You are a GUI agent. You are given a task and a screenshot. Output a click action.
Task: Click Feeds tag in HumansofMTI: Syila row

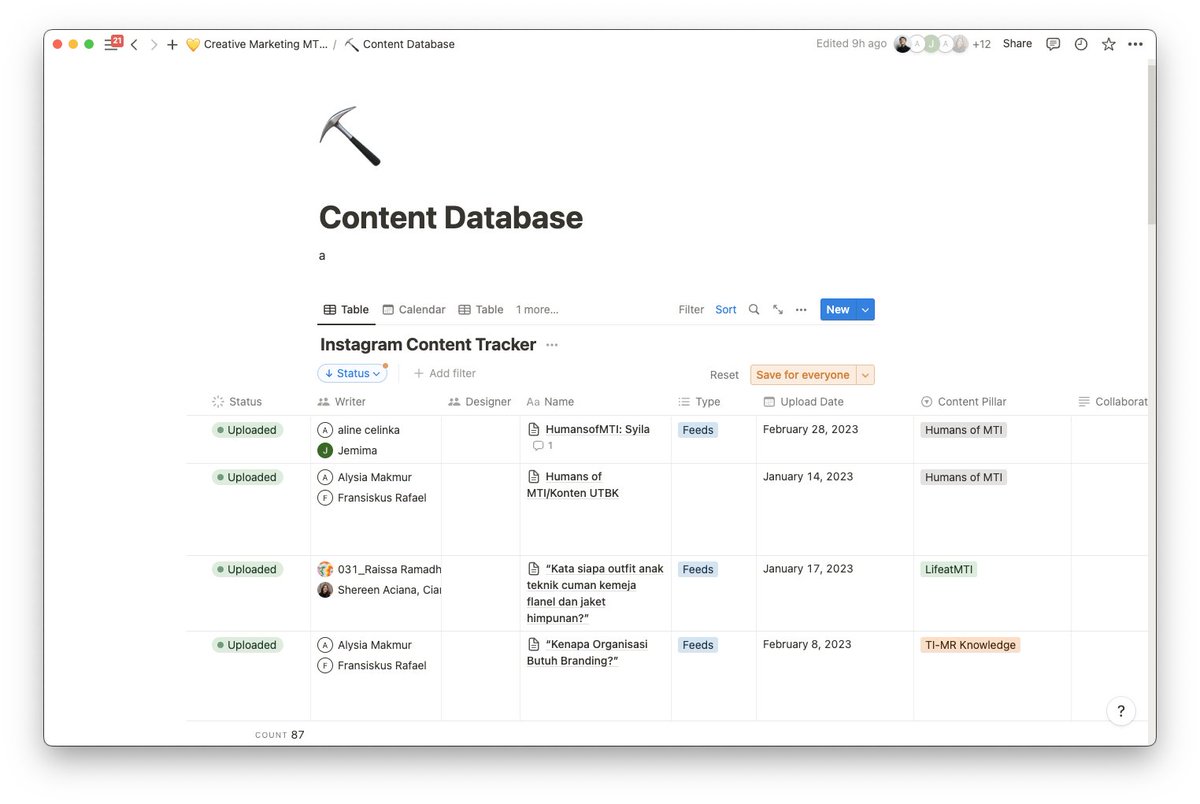point(698,430)
